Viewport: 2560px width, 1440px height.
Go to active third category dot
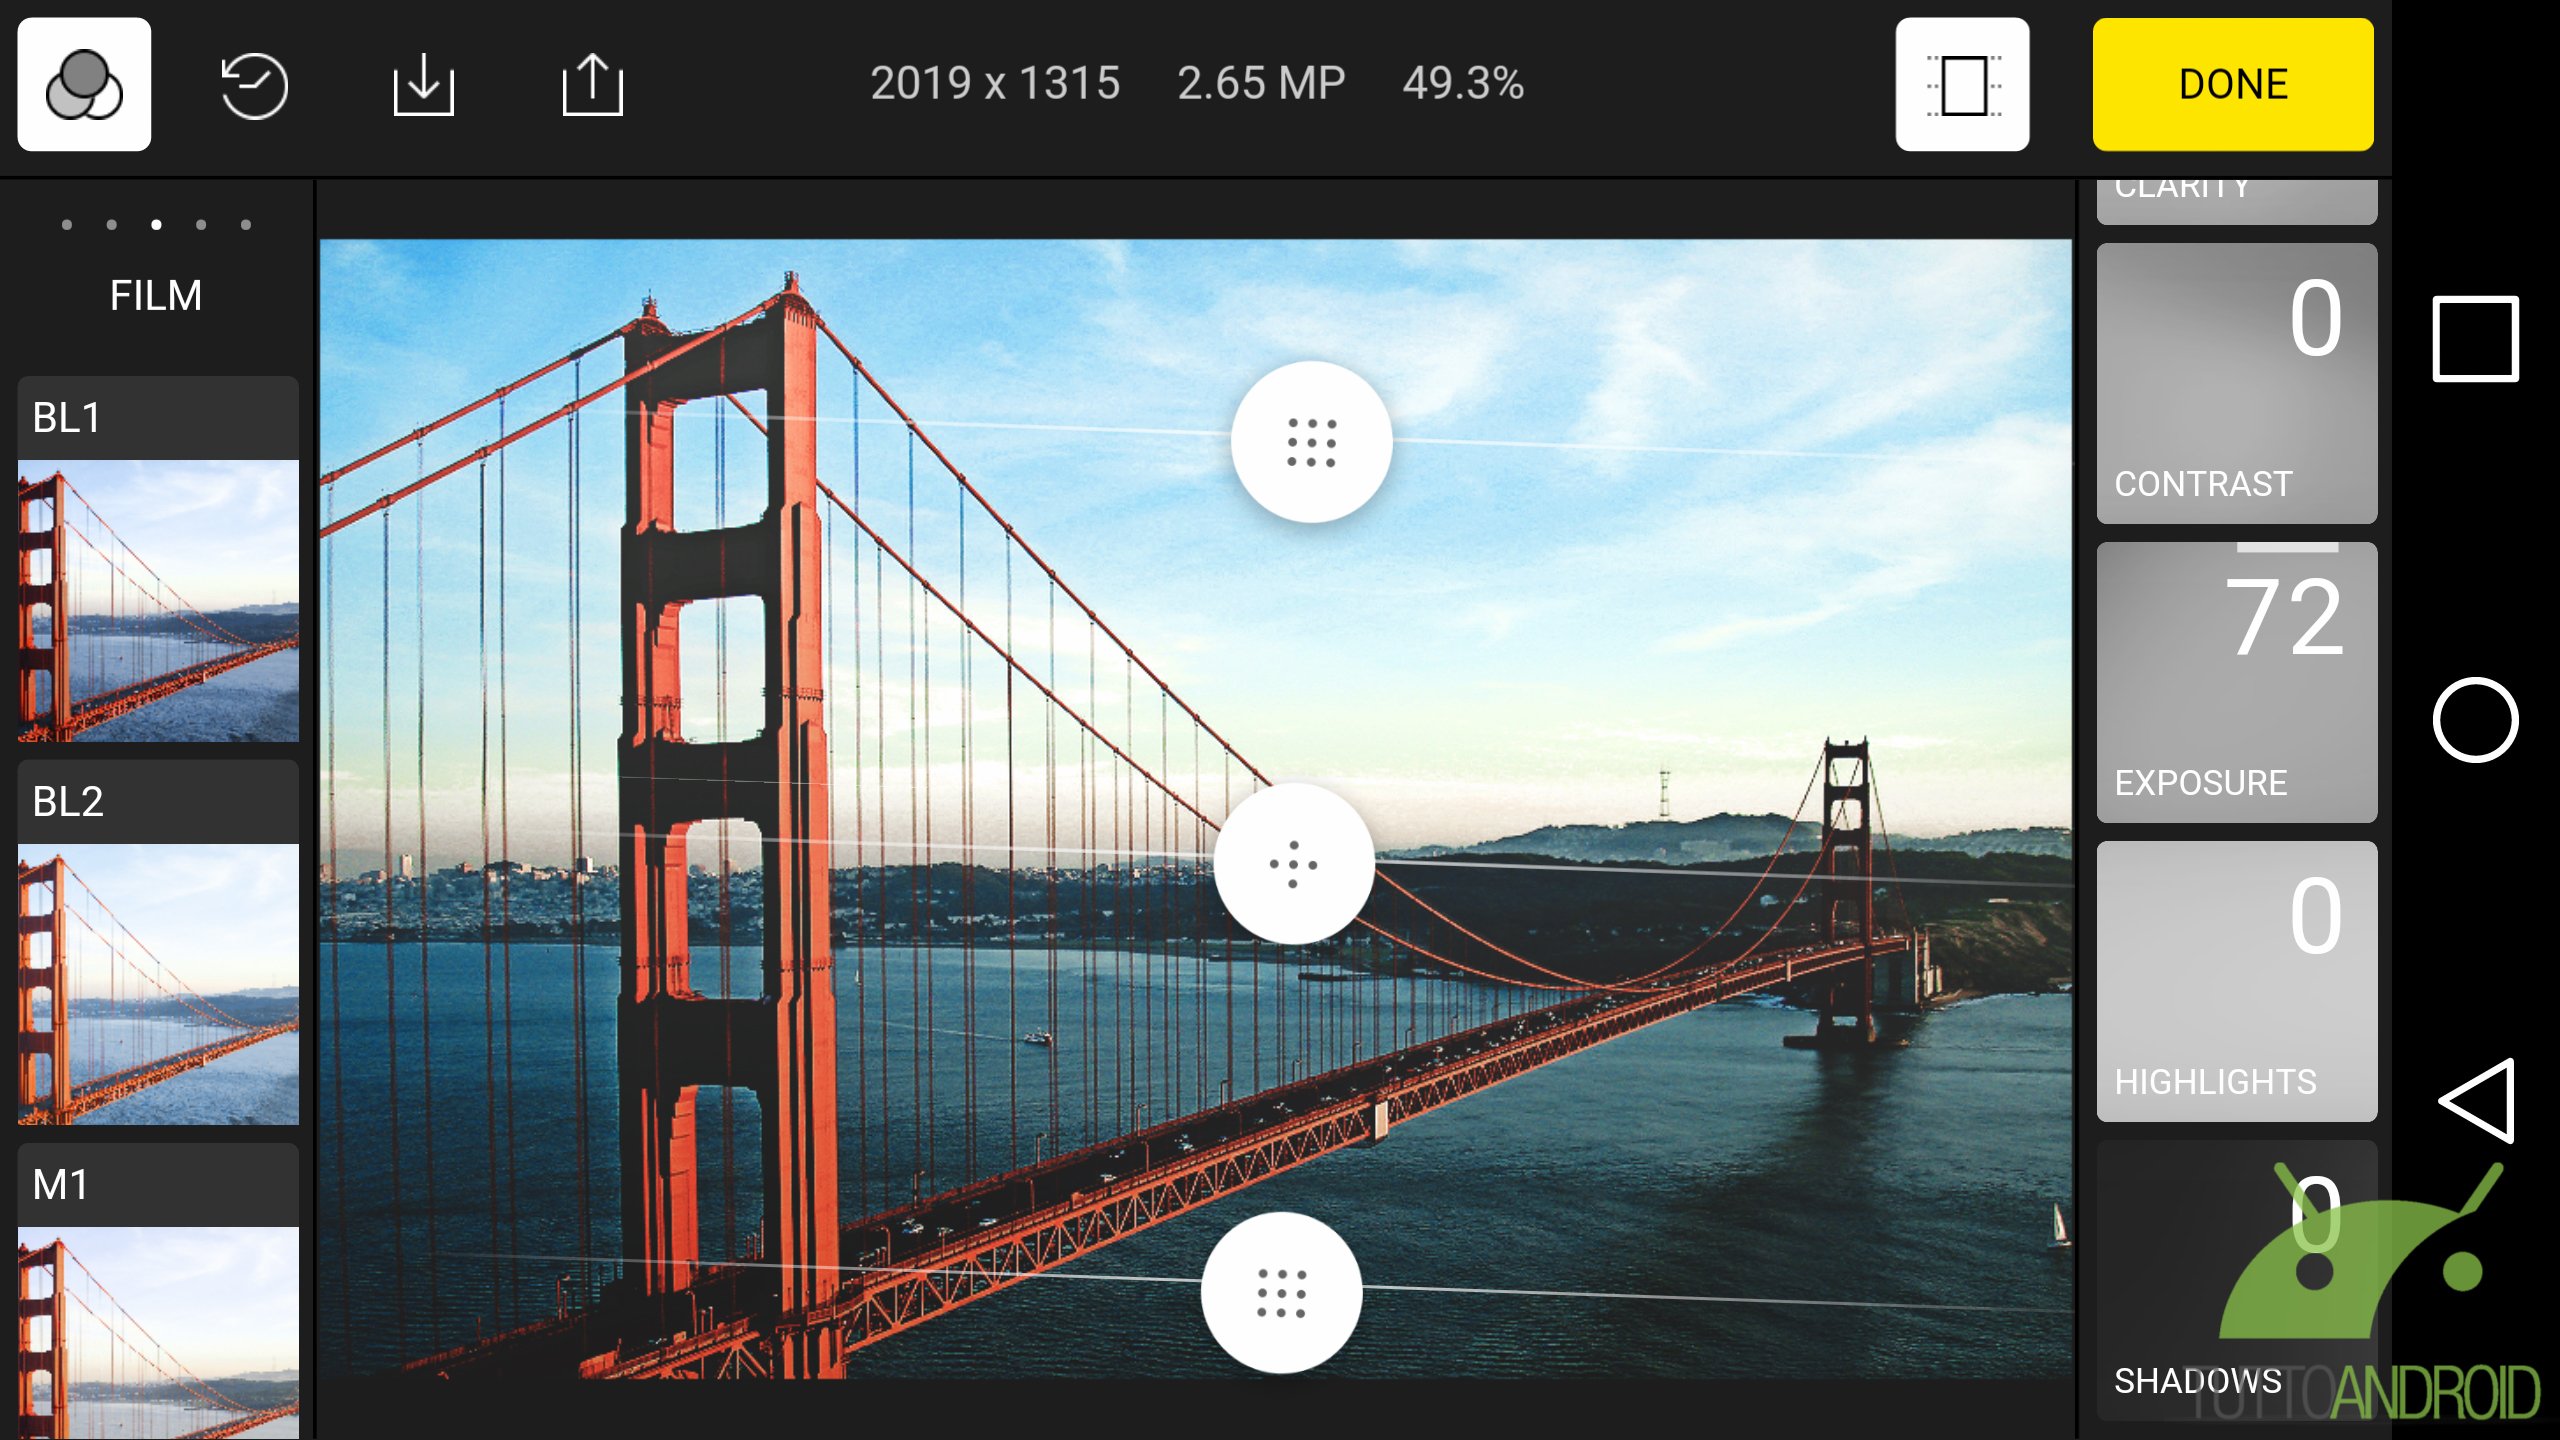156,224
